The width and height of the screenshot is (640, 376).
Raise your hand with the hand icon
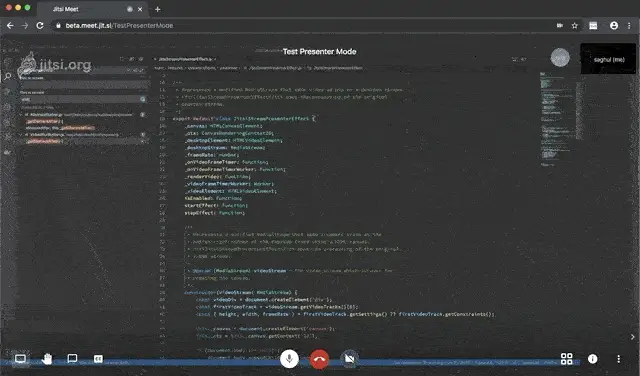47,359
